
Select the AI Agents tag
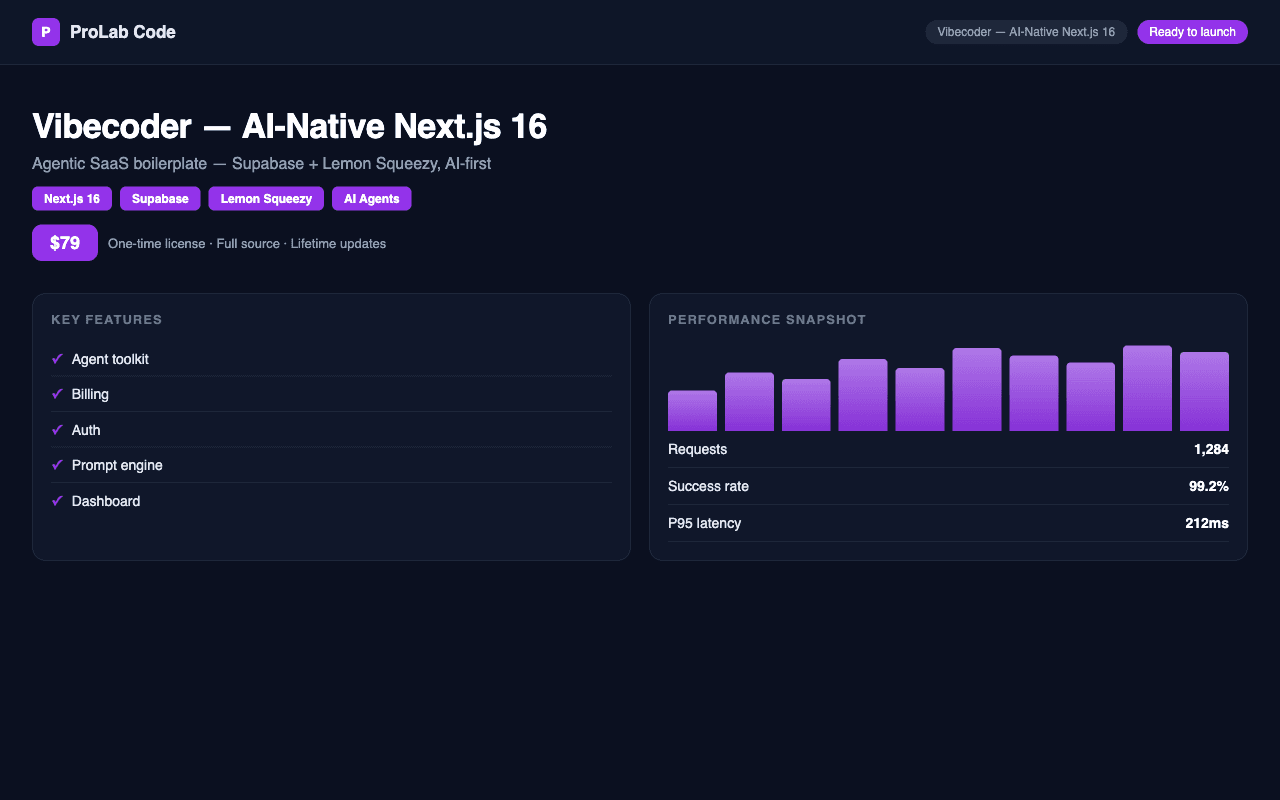(372, 199)
